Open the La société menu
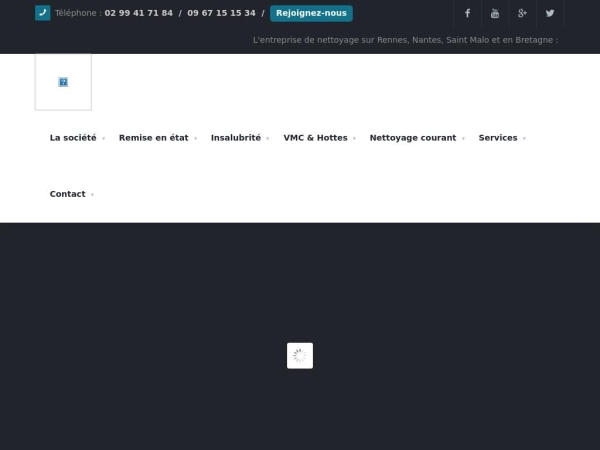Viewport: 600px width, 450px height. point(73,138)
